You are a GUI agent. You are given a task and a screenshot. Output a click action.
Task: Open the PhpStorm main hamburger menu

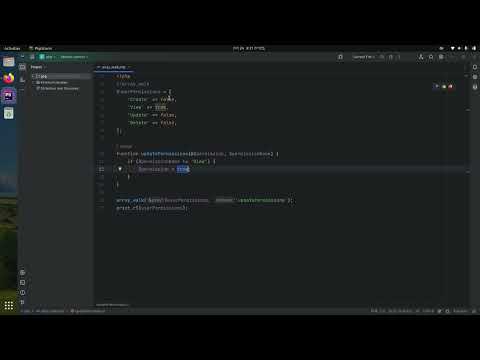click(32, 57)
